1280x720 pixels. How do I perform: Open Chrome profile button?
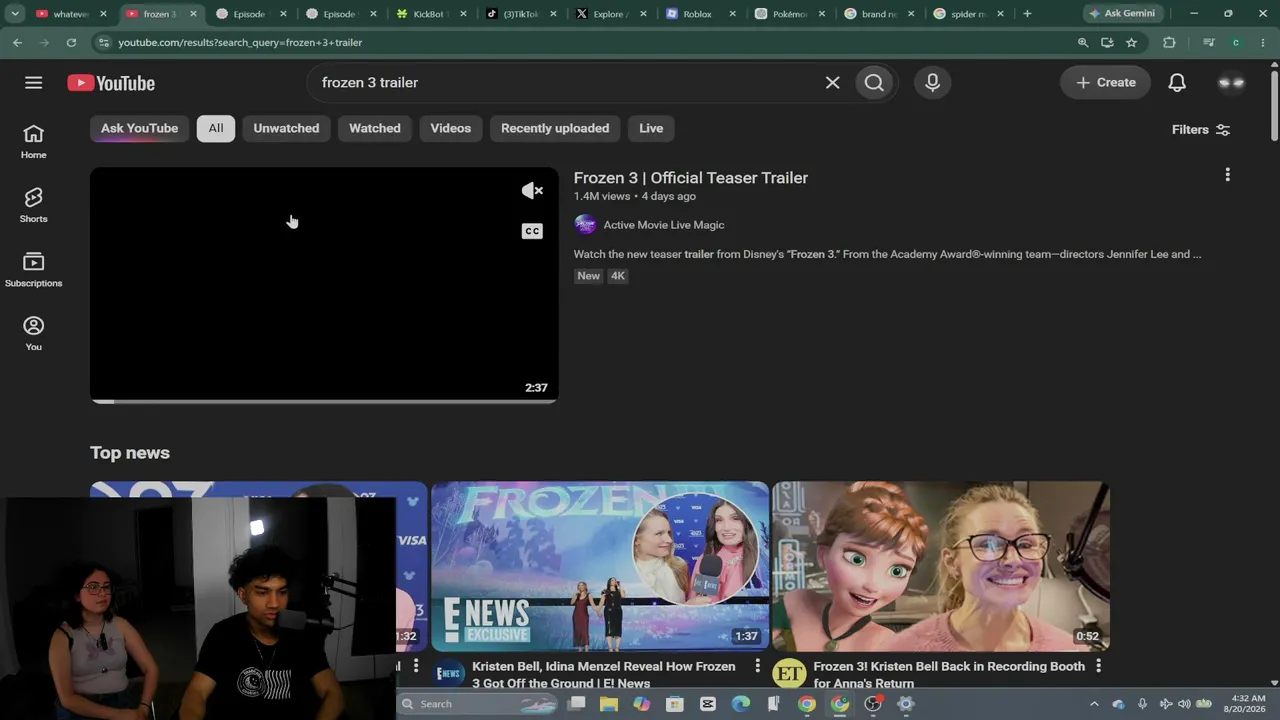point(1236,43)
